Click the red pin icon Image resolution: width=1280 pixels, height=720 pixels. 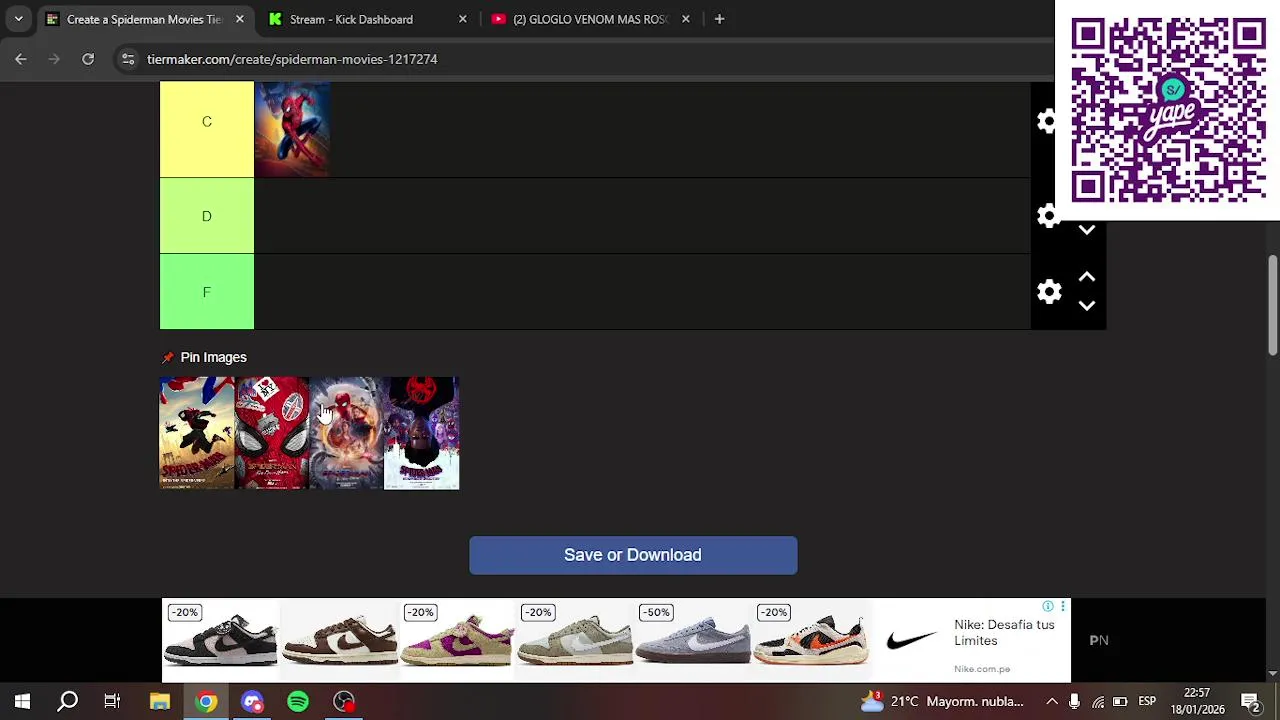168,357
